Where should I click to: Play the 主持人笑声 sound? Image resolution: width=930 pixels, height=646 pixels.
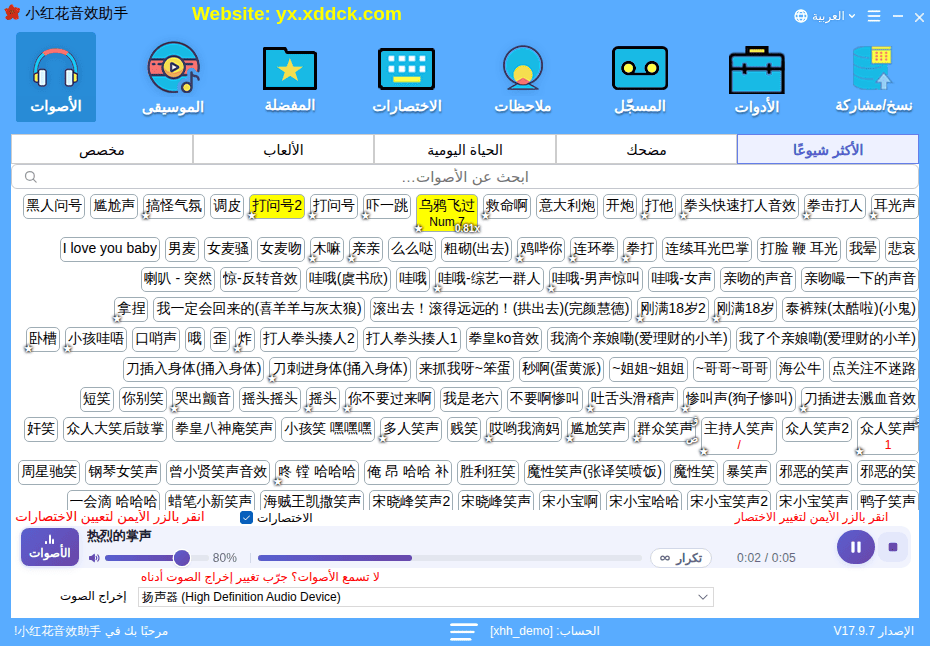pyautogui.click(x=738, y=435)
